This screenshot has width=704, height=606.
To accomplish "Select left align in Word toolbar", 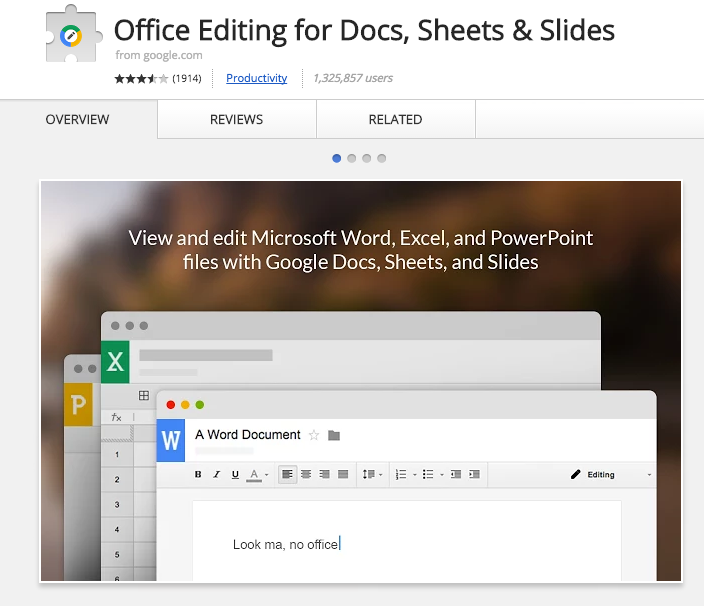I will click(287, 474).
